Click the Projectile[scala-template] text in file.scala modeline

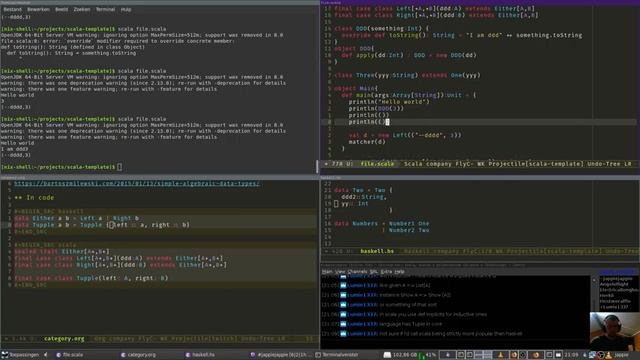click(x=536, y=164)
